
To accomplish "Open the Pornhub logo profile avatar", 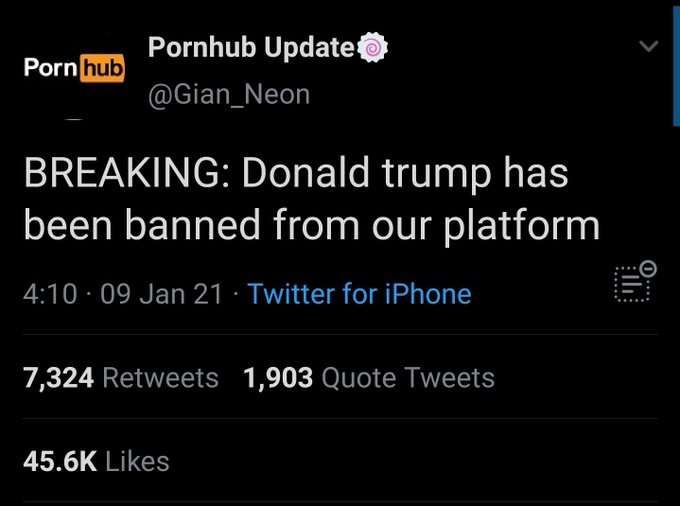I will (74, 68).
